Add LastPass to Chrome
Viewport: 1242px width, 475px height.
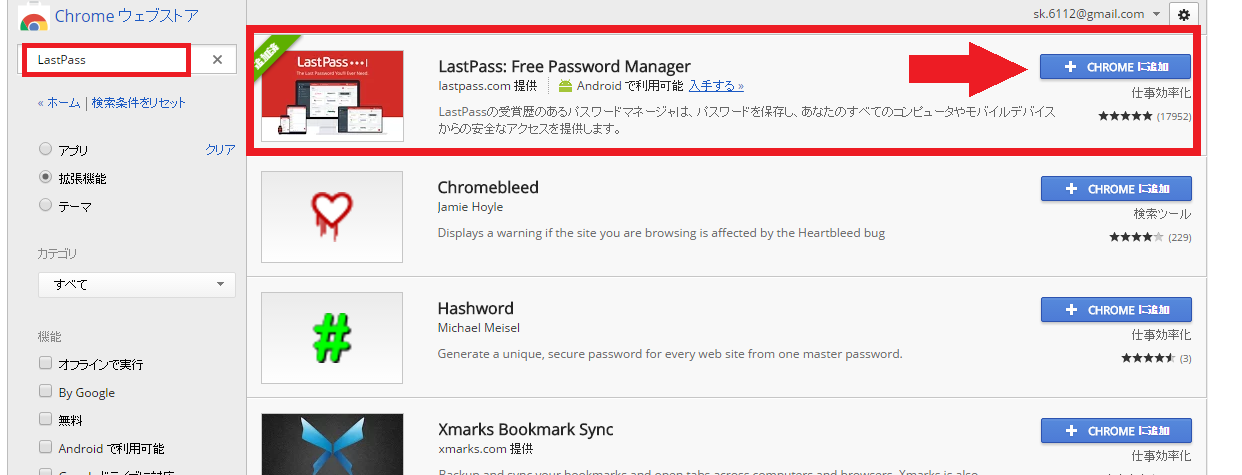[x=1115, y=67]
